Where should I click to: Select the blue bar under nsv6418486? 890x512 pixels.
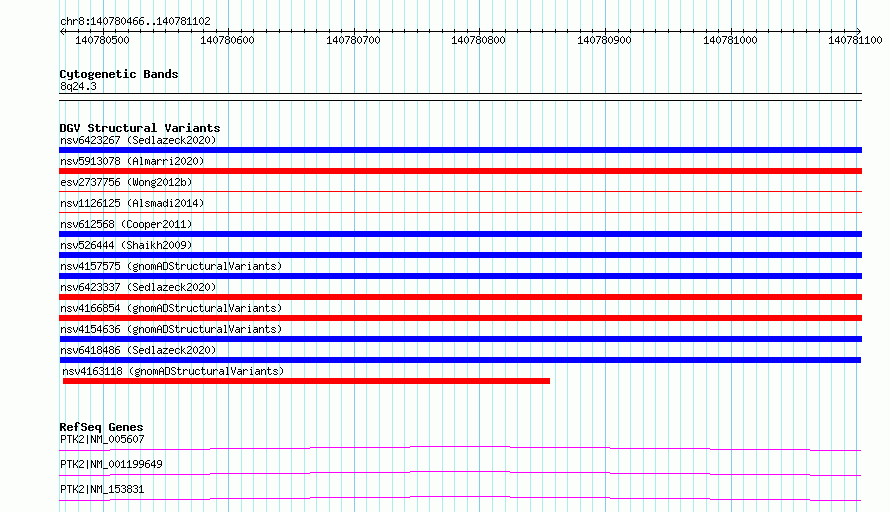click(x=460, y=360)
